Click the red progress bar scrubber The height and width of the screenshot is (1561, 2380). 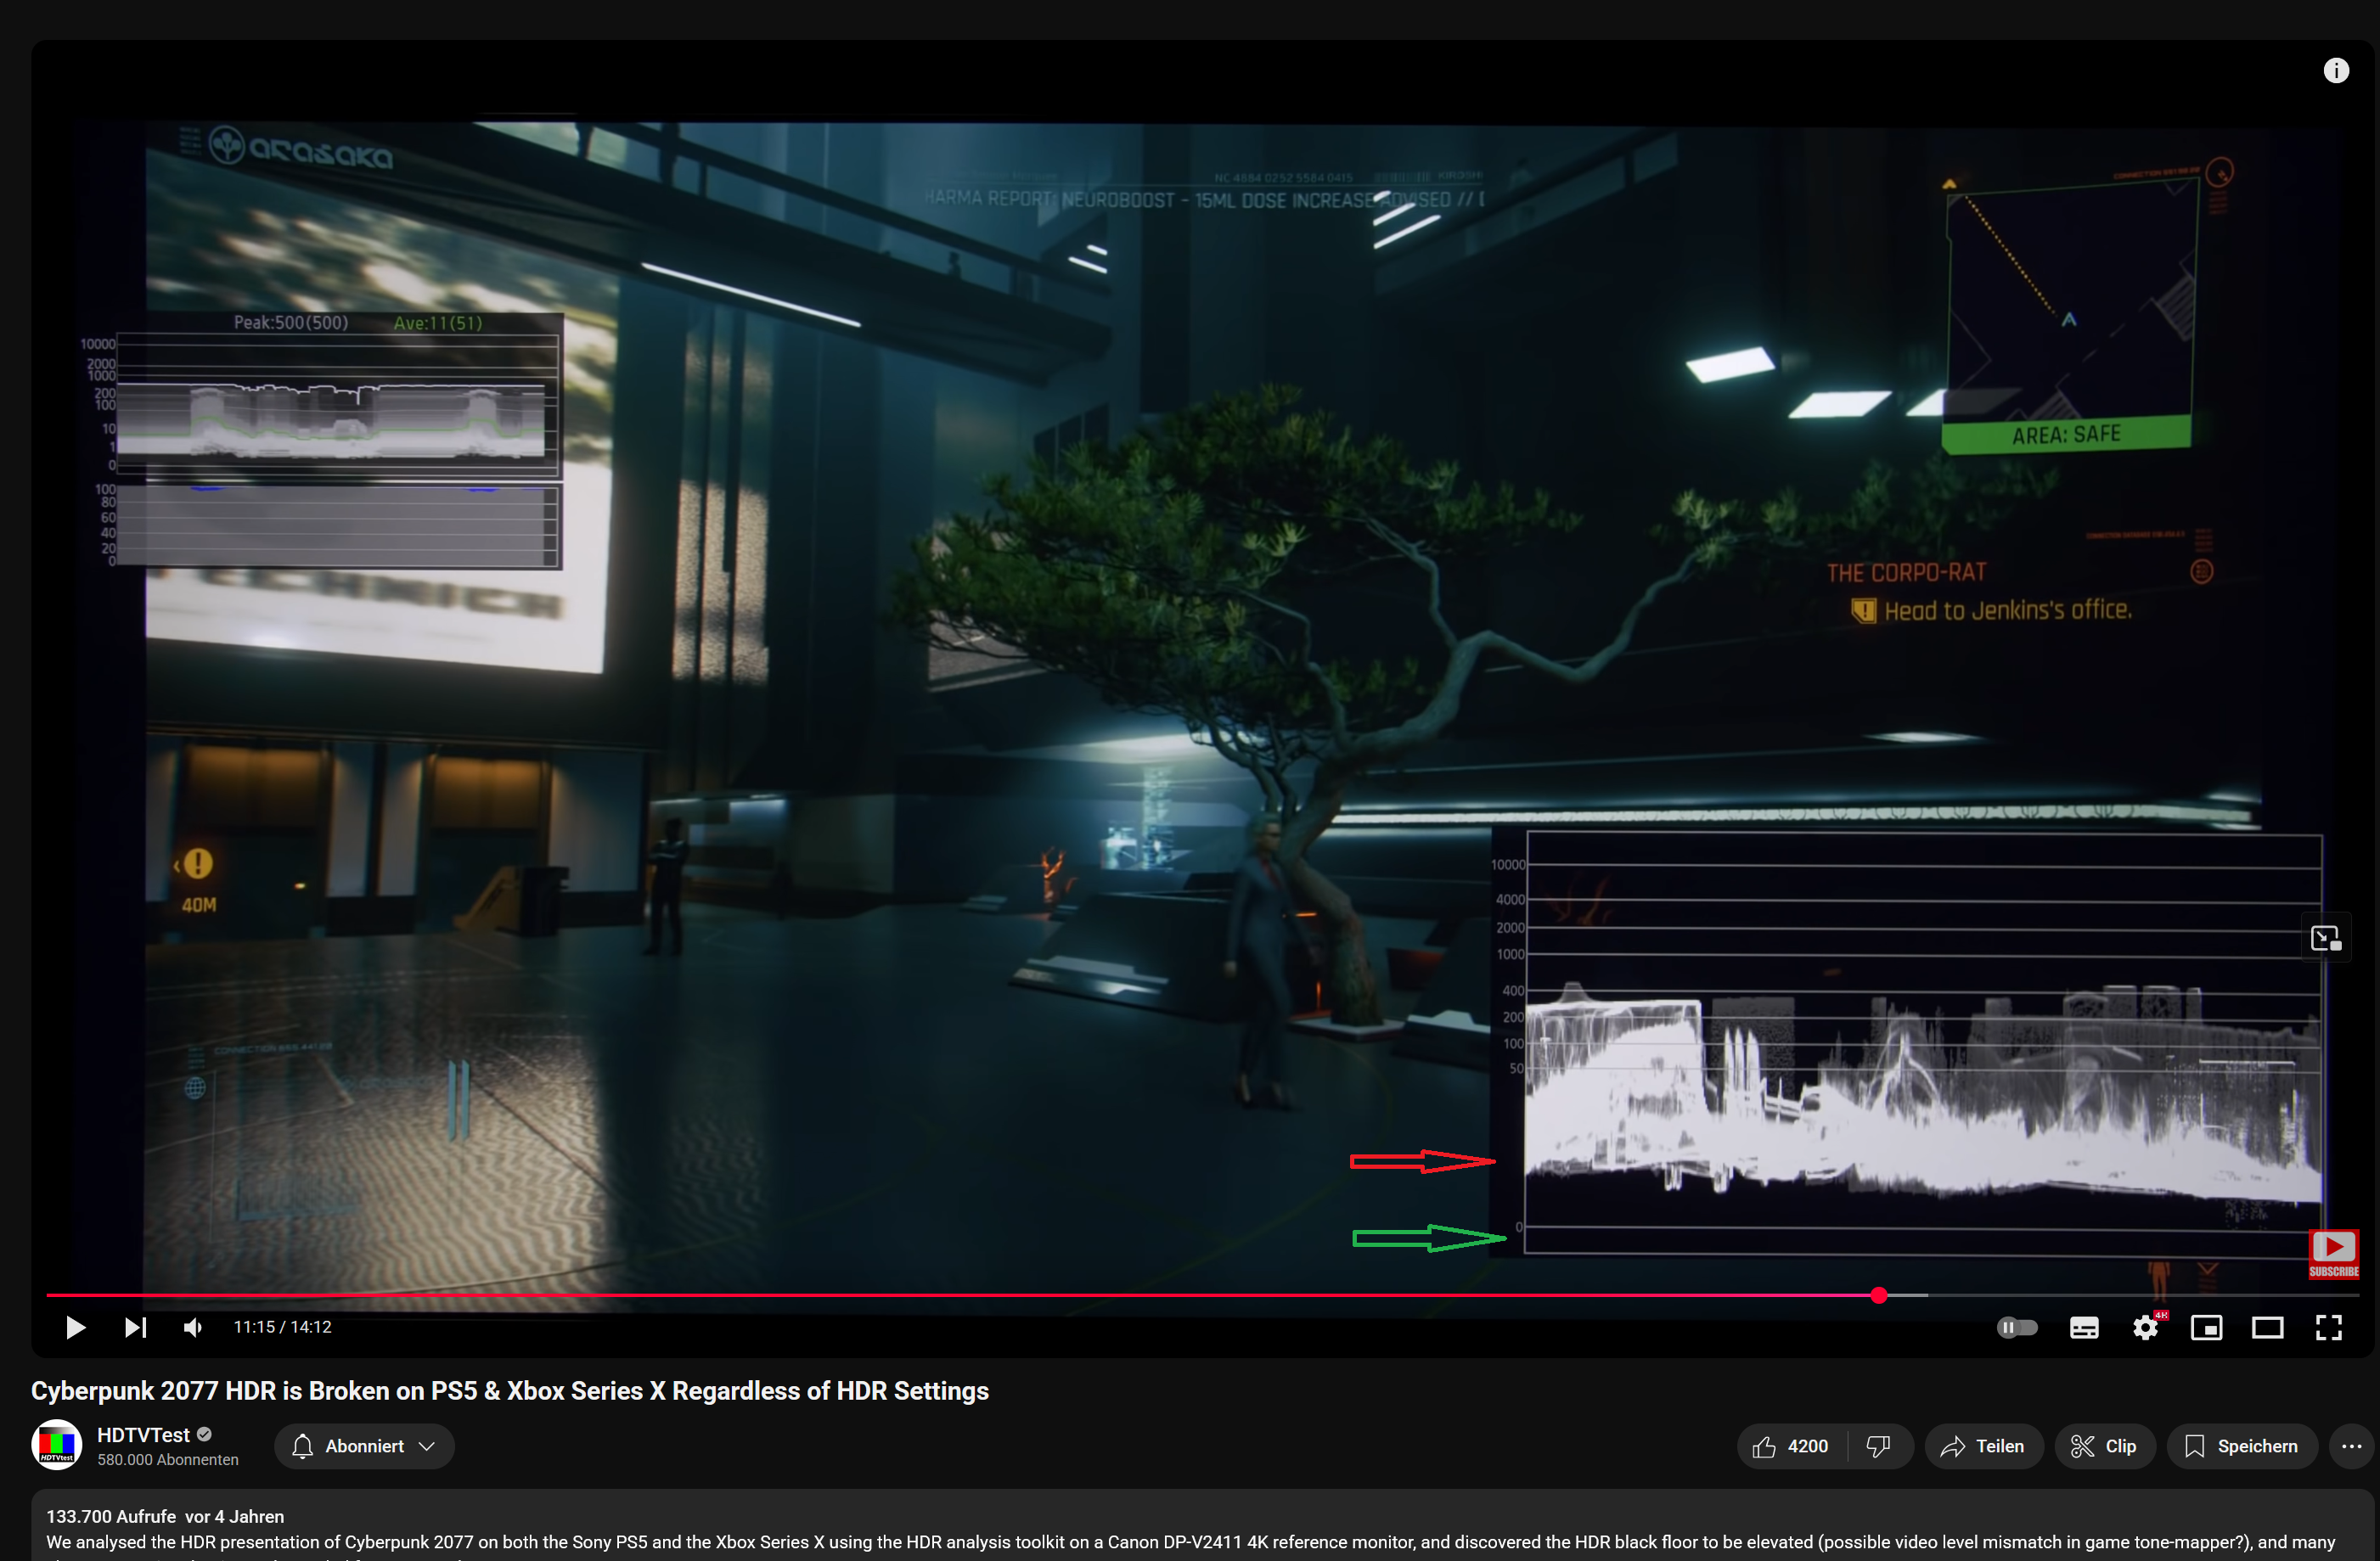(1879, 1295)
